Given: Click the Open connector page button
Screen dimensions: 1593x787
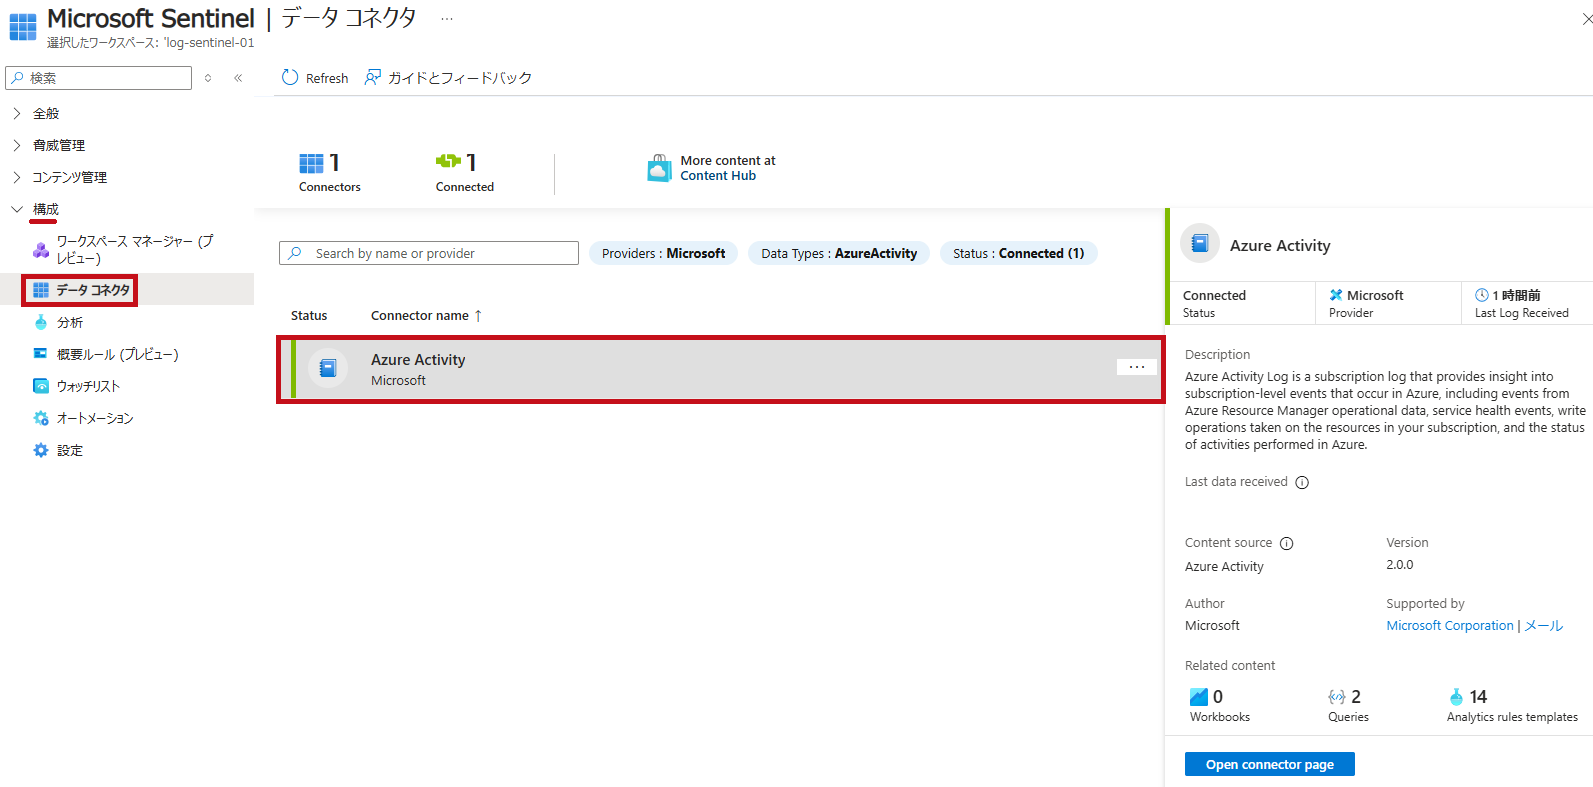Looking at the screenshot, I should click(x=1270, y=764).
